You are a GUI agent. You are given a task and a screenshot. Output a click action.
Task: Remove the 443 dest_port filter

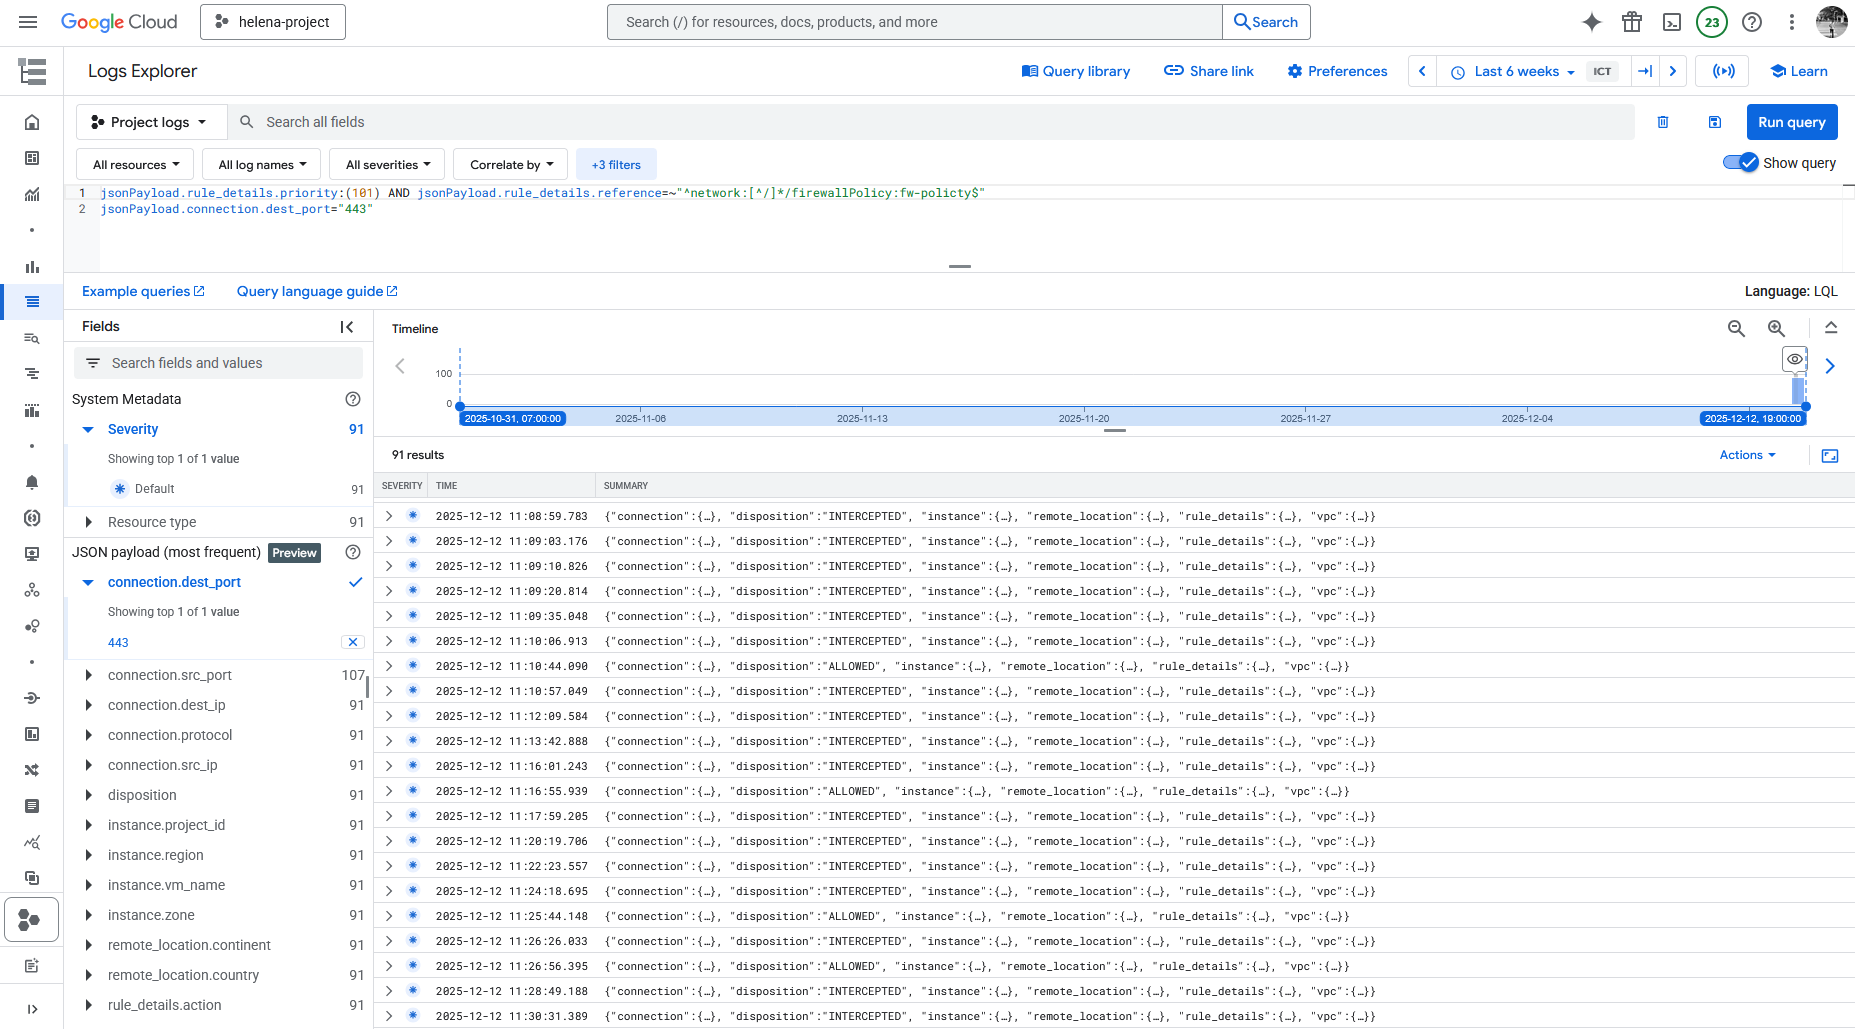[x=353, y=642]
